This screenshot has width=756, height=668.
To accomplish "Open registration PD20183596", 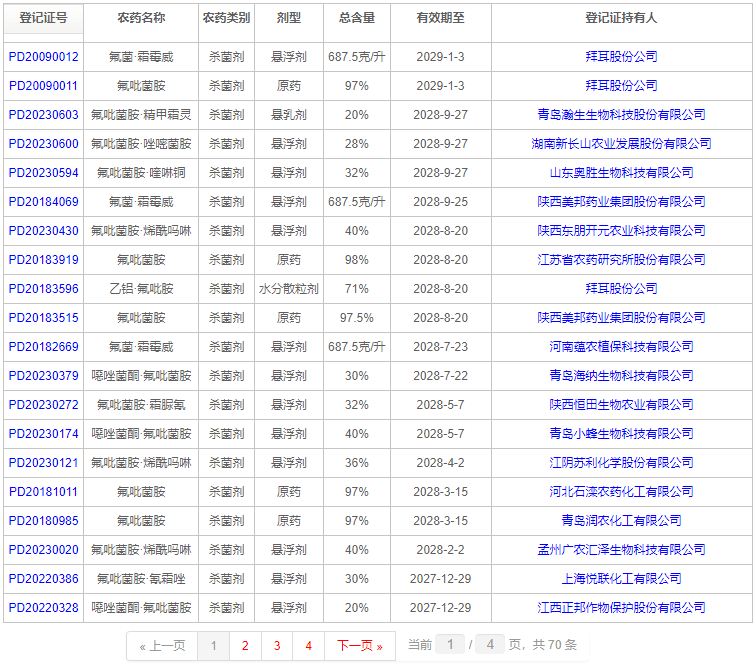I will [x=43, y=289].
